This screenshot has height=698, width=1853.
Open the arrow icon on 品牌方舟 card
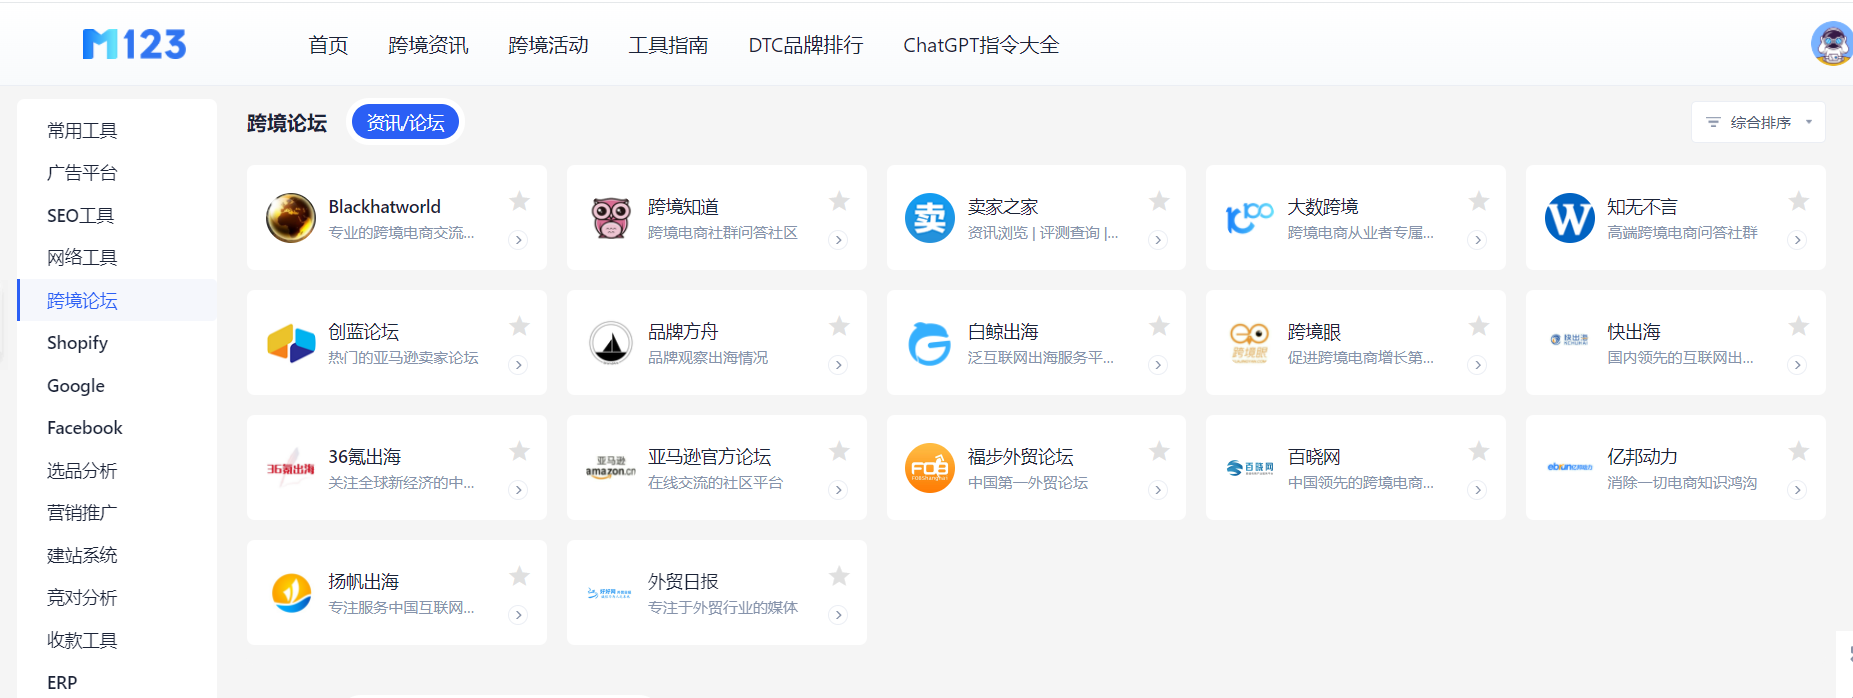click(x=838, y=365)
